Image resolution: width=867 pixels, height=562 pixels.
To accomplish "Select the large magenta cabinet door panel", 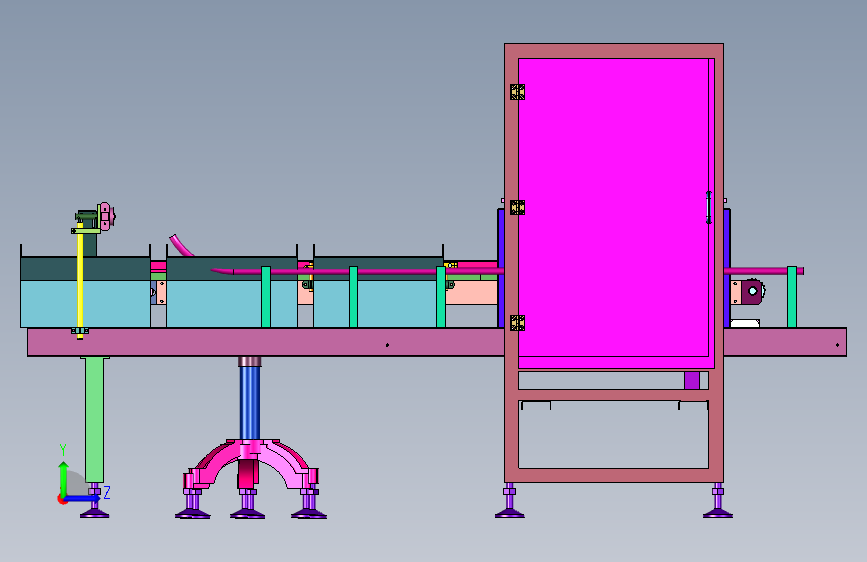I will pyautogui.click(x=613, y=207).
